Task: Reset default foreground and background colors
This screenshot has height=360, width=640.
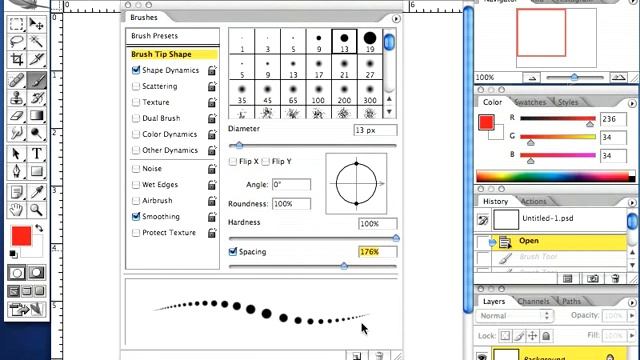Action: (13, 254)
